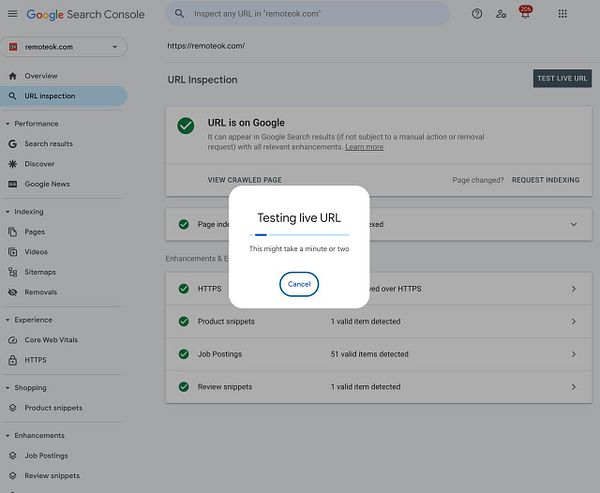
Task: Click VIEW CRAWLED PAGE
Action: (x=245, y=180)
